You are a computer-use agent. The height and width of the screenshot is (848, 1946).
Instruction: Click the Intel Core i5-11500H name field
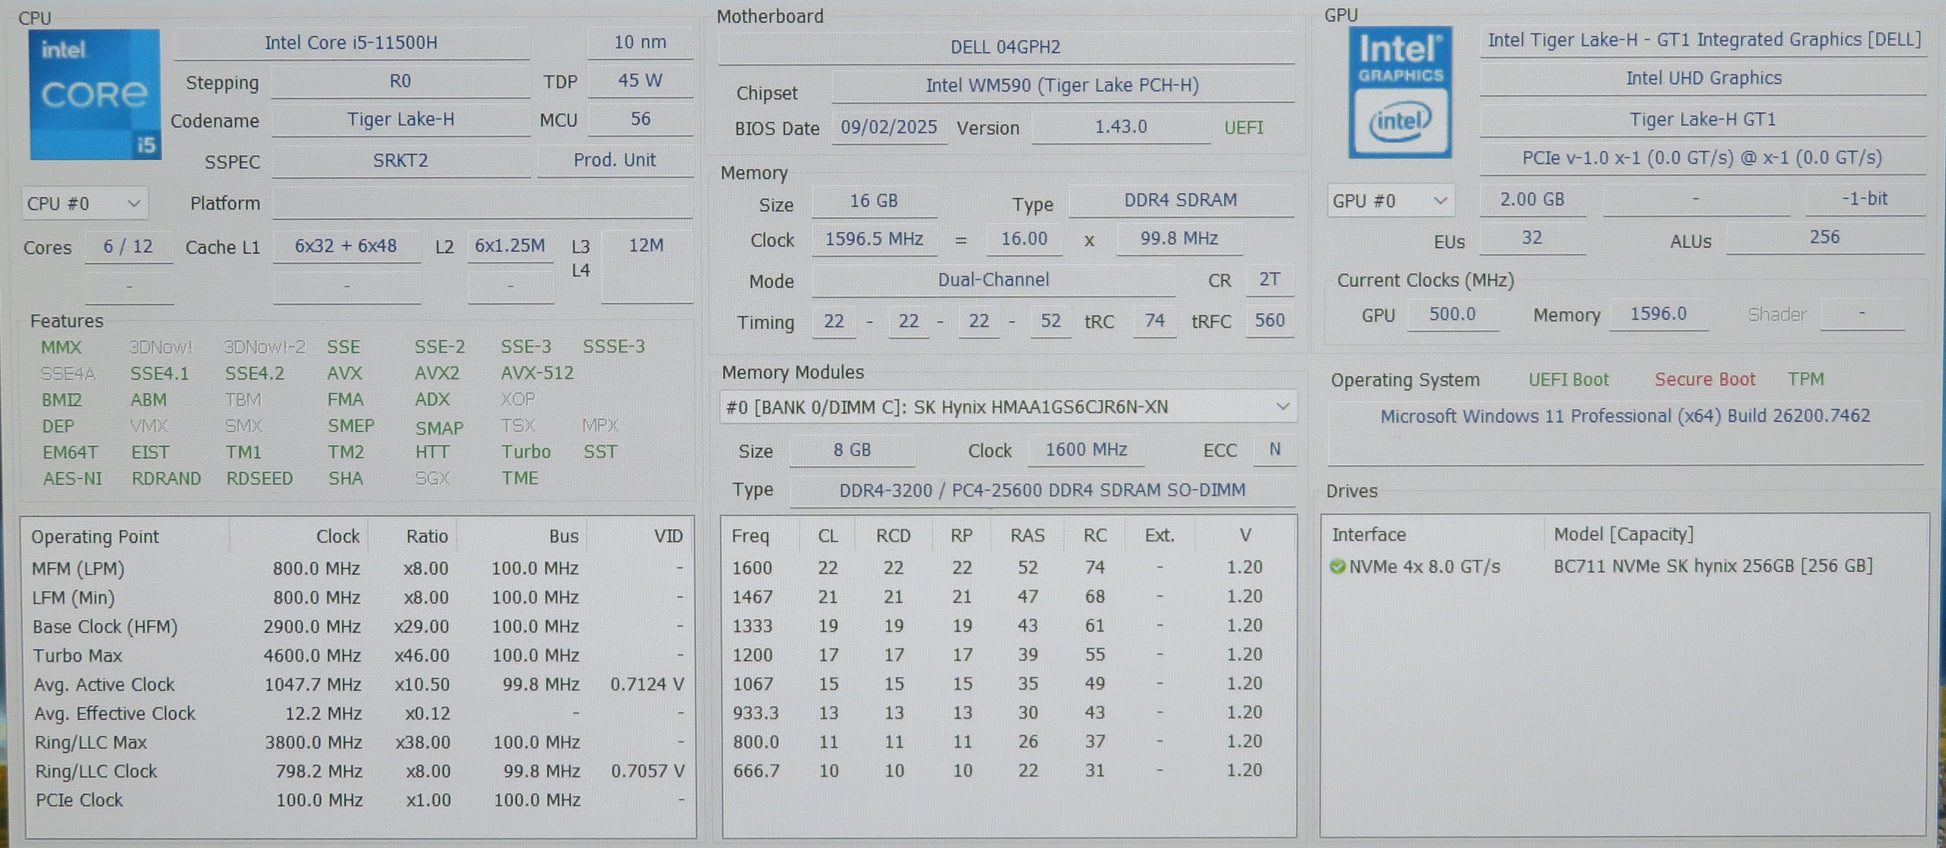(x=351, y=43)
